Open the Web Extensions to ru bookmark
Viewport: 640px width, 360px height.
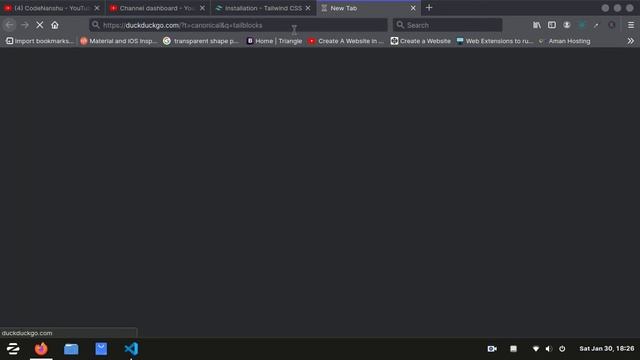point(495,41)
